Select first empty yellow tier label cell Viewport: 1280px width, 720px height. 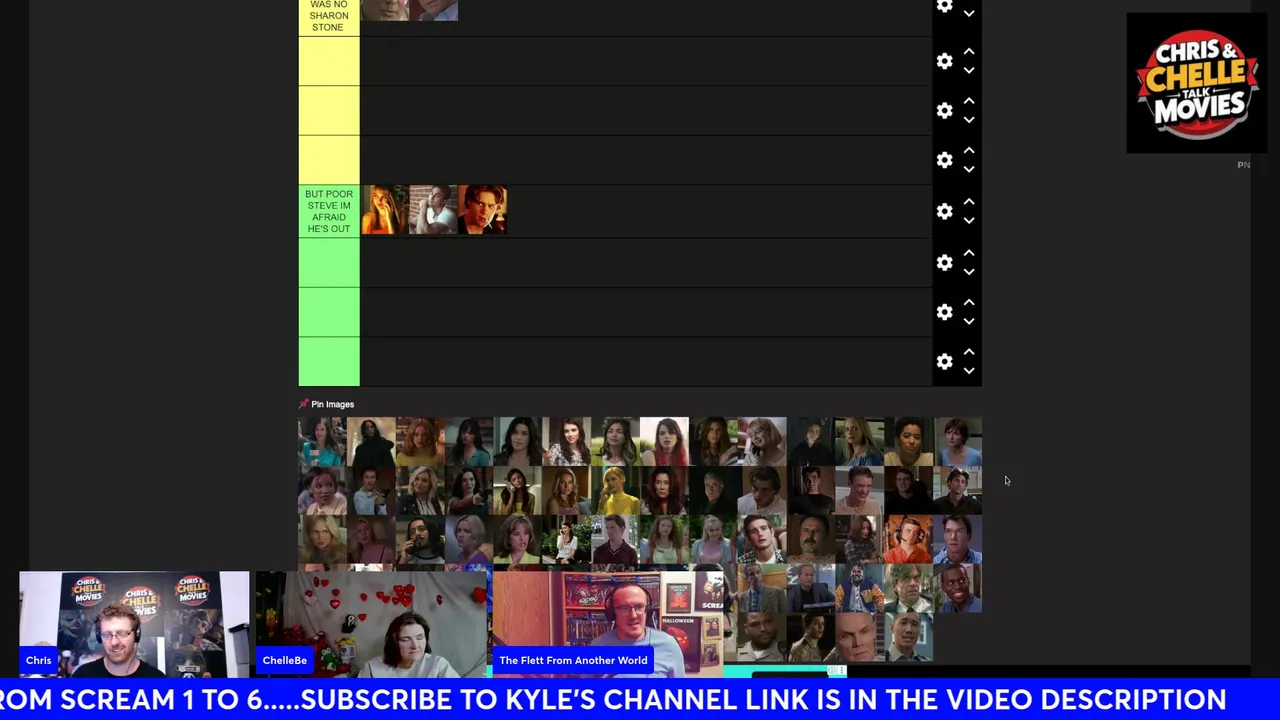tap(329, 61)
